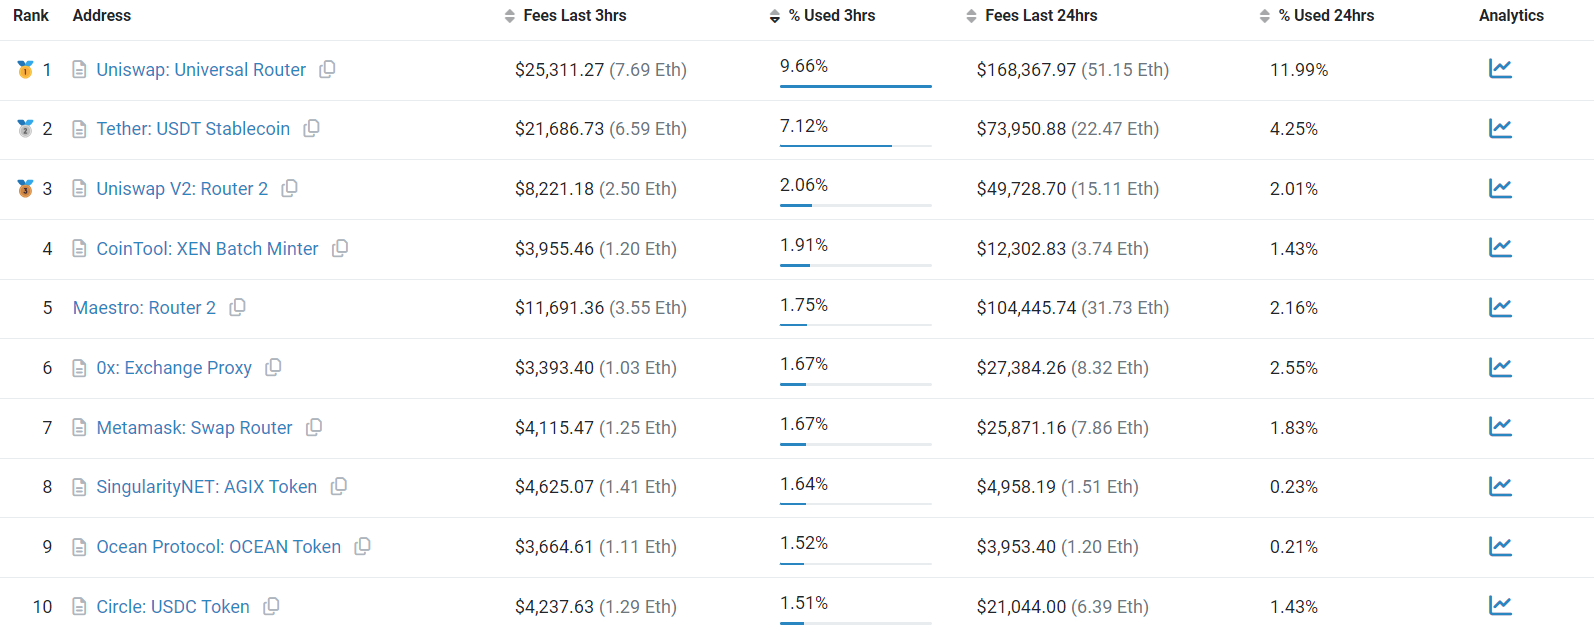Click contract icon next to Metamask: Swap Router
Viewport: 1594px width, 633px height.
point(79,428)
